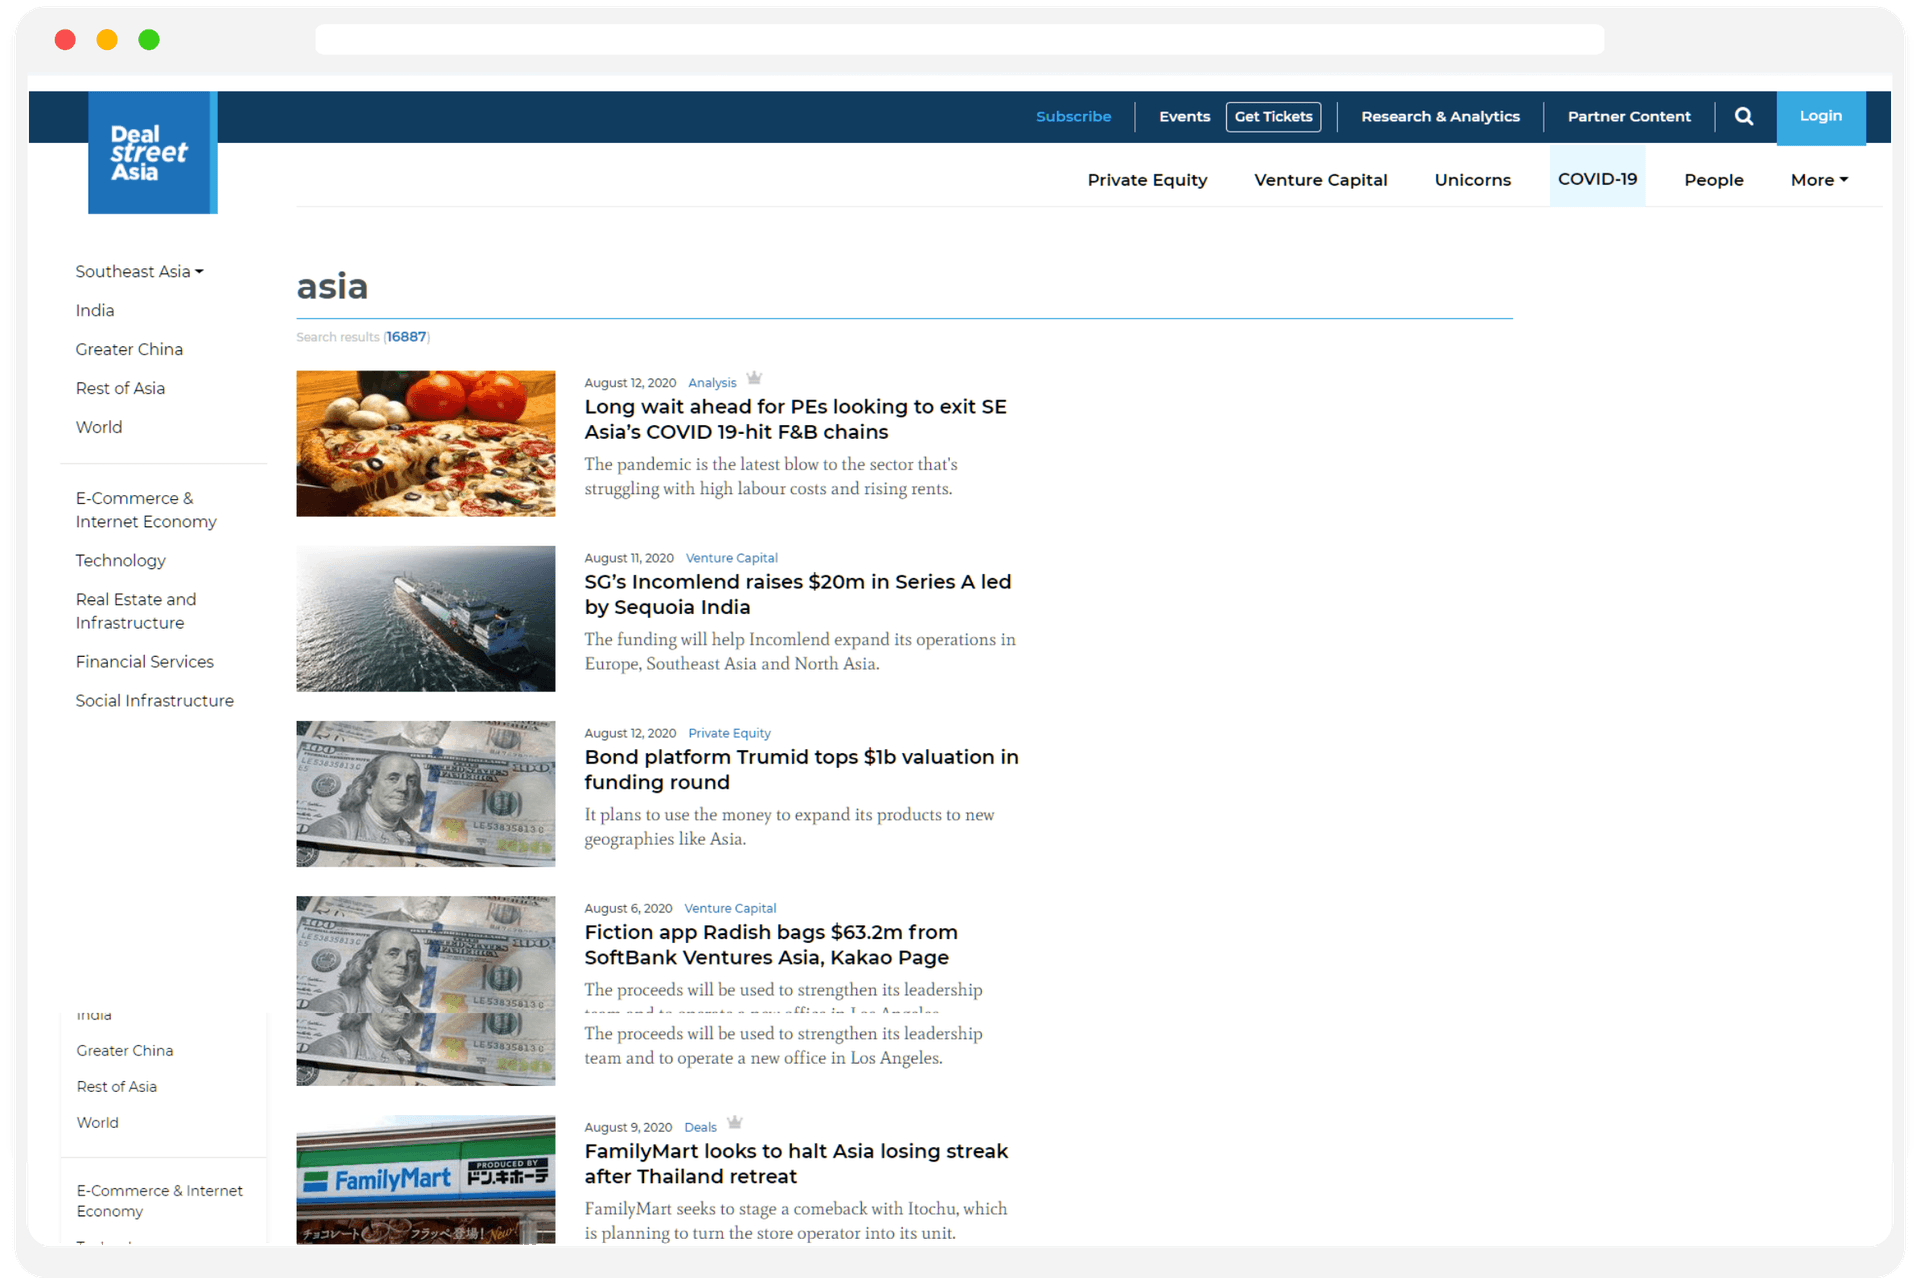1920x1278 pixels.
Task: Select Rest of Asia in the upper sidebar
Action: click(x=120, y=388)
